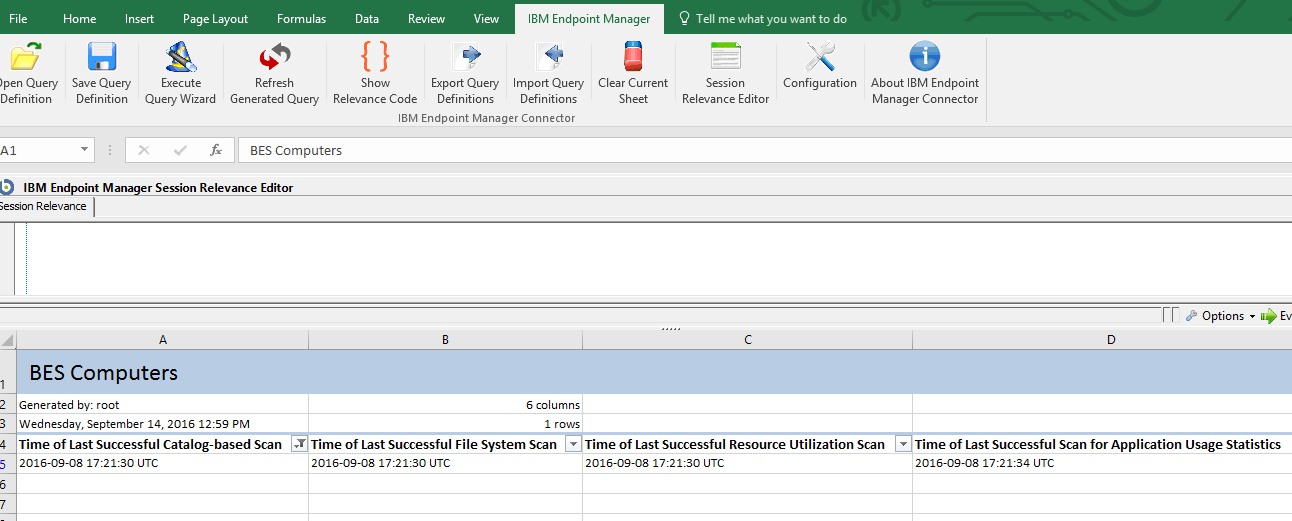This screenshot has width=1292, height=521.
Task: Expand the Name Box dropdown
Action: 84,150
